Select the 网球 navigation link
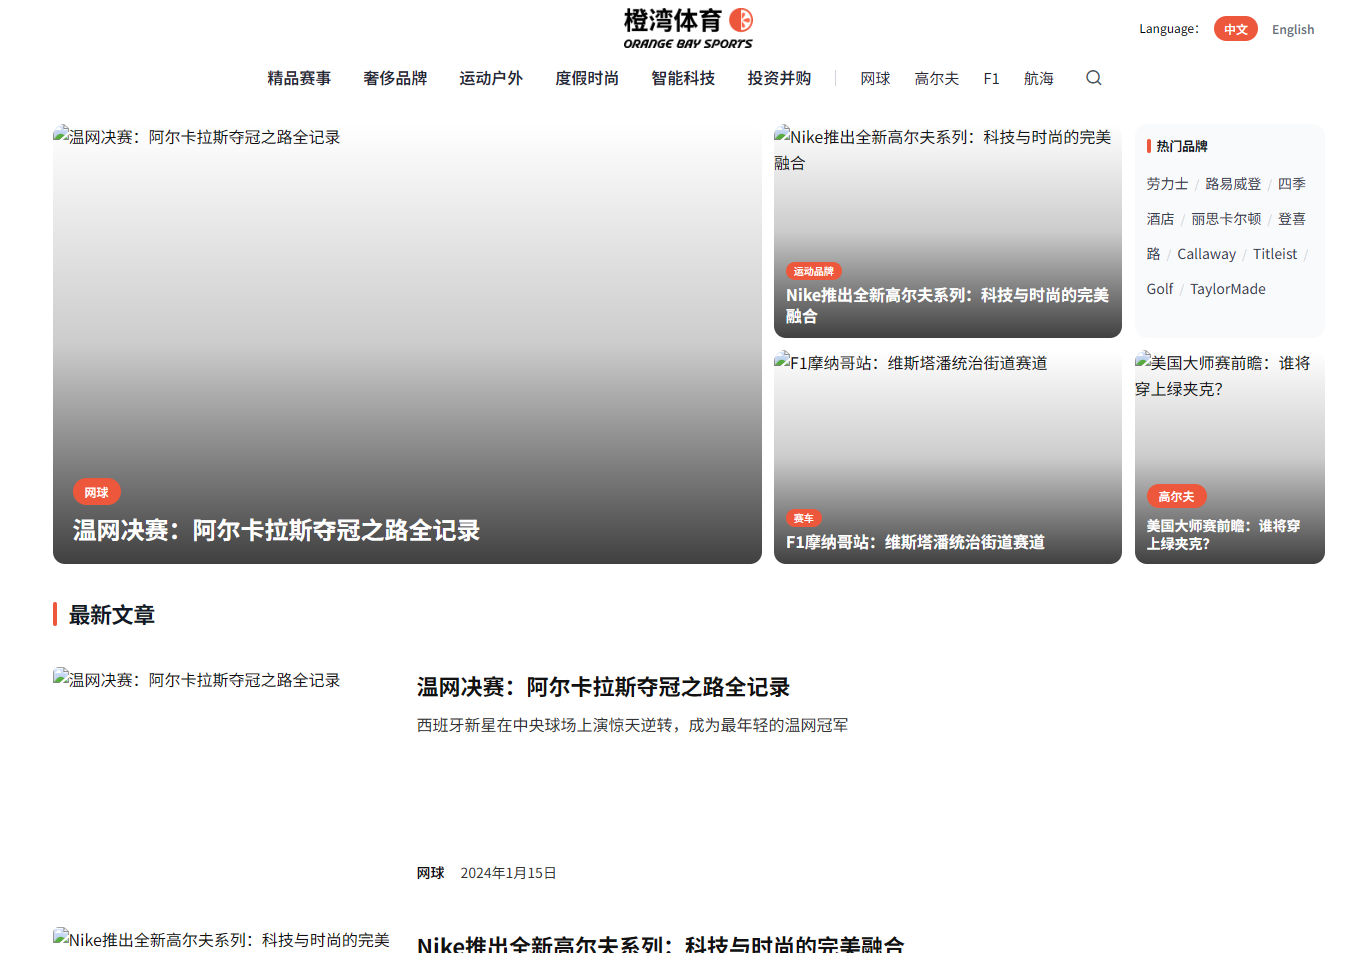The image size is (1369, 953). click(875, 78)
